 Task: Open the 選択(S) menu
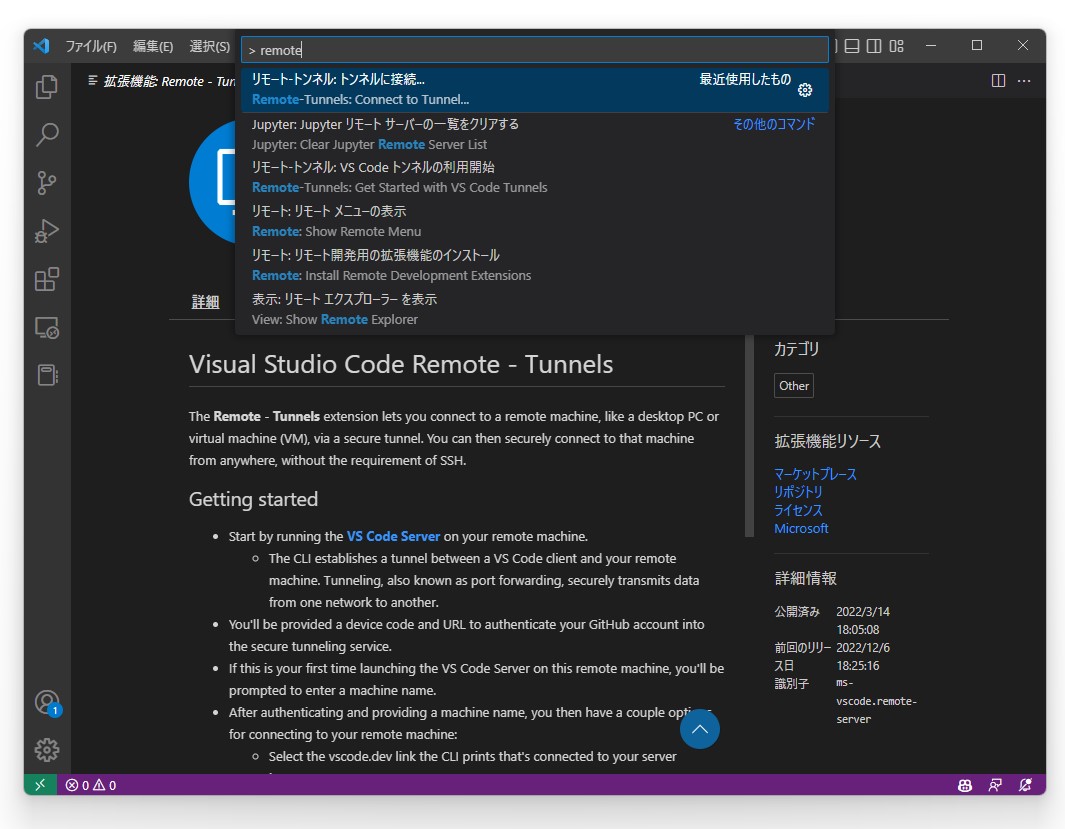[x=209, y=46]
